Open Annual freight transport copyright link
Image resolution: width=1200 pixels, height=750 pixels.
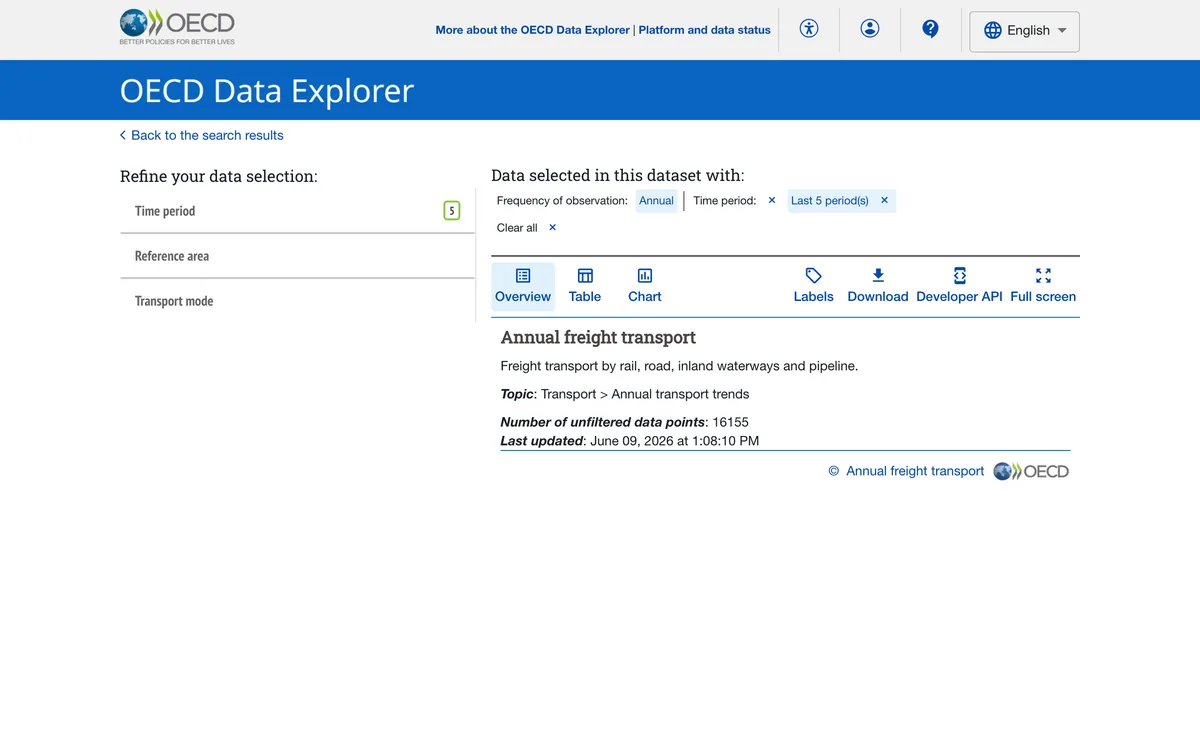click(x=915, y=471)
